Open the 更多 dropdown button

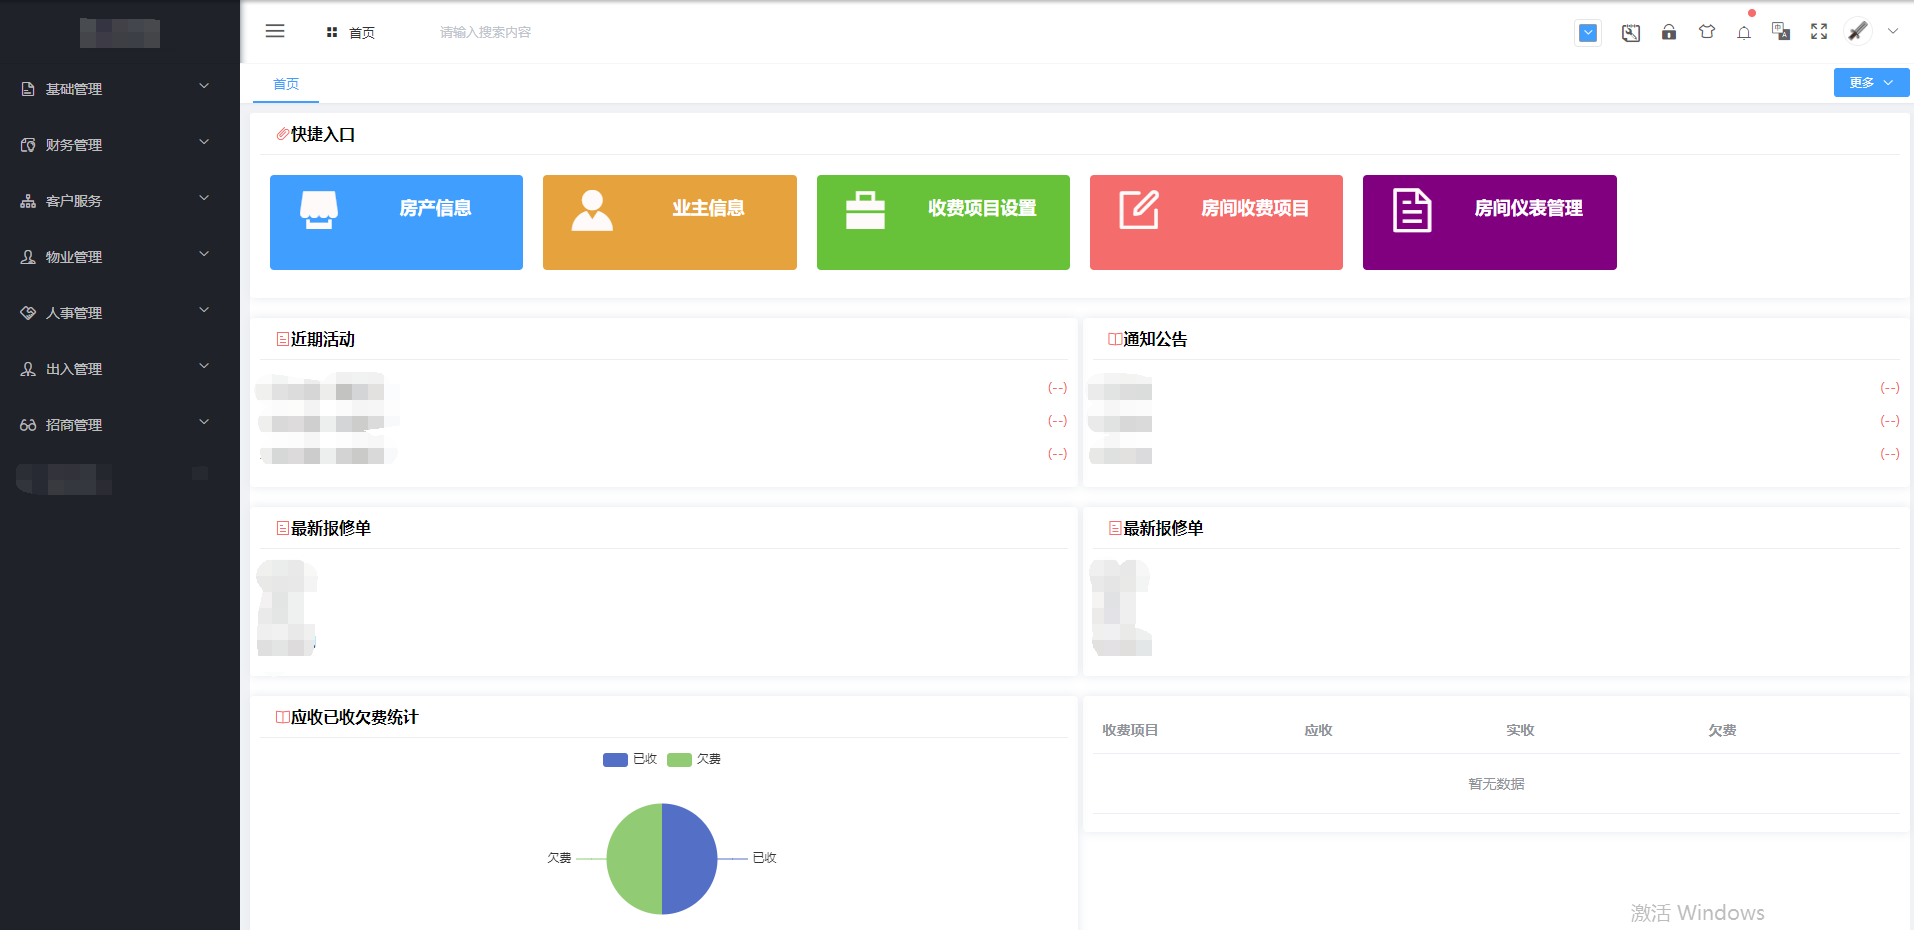click(1870, 83)
